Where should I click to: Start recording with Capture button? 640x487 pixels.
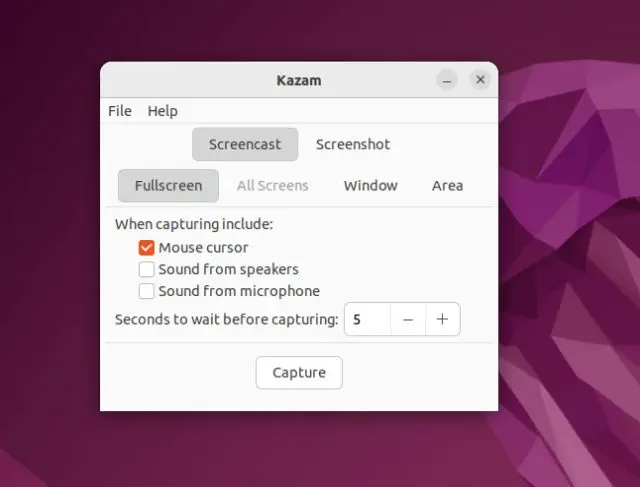(x=299, y=373)
